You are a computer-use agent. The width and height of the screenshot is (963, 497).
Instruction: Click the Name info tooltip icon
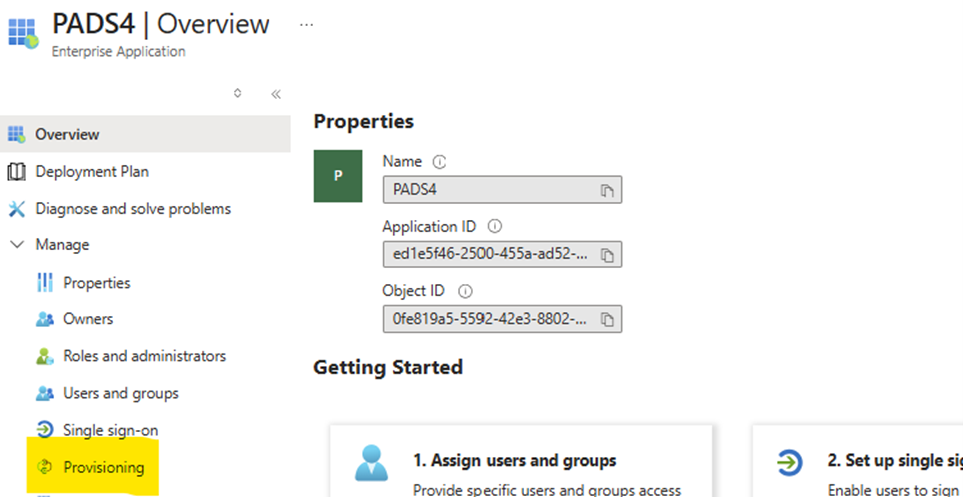click(439, 162)
